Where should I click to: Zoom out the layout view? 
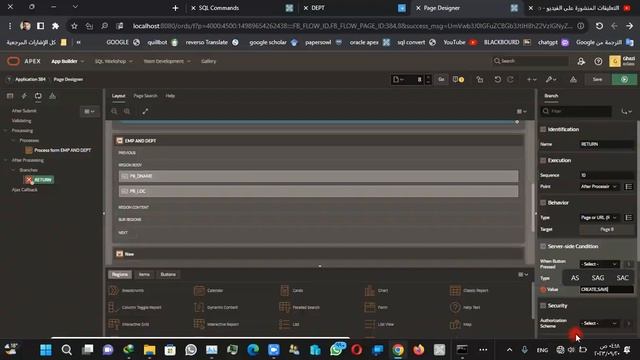[114, 111]
